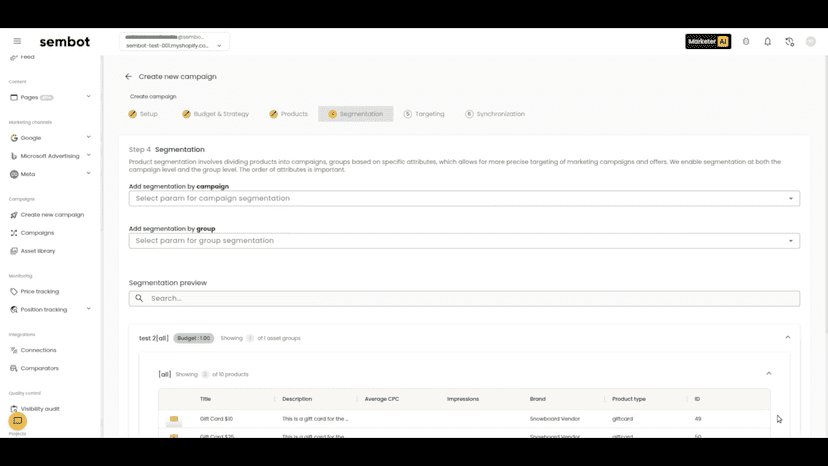Open Campaigns in the sidebar
Viewport: 828px width, 466px height.
37,232
